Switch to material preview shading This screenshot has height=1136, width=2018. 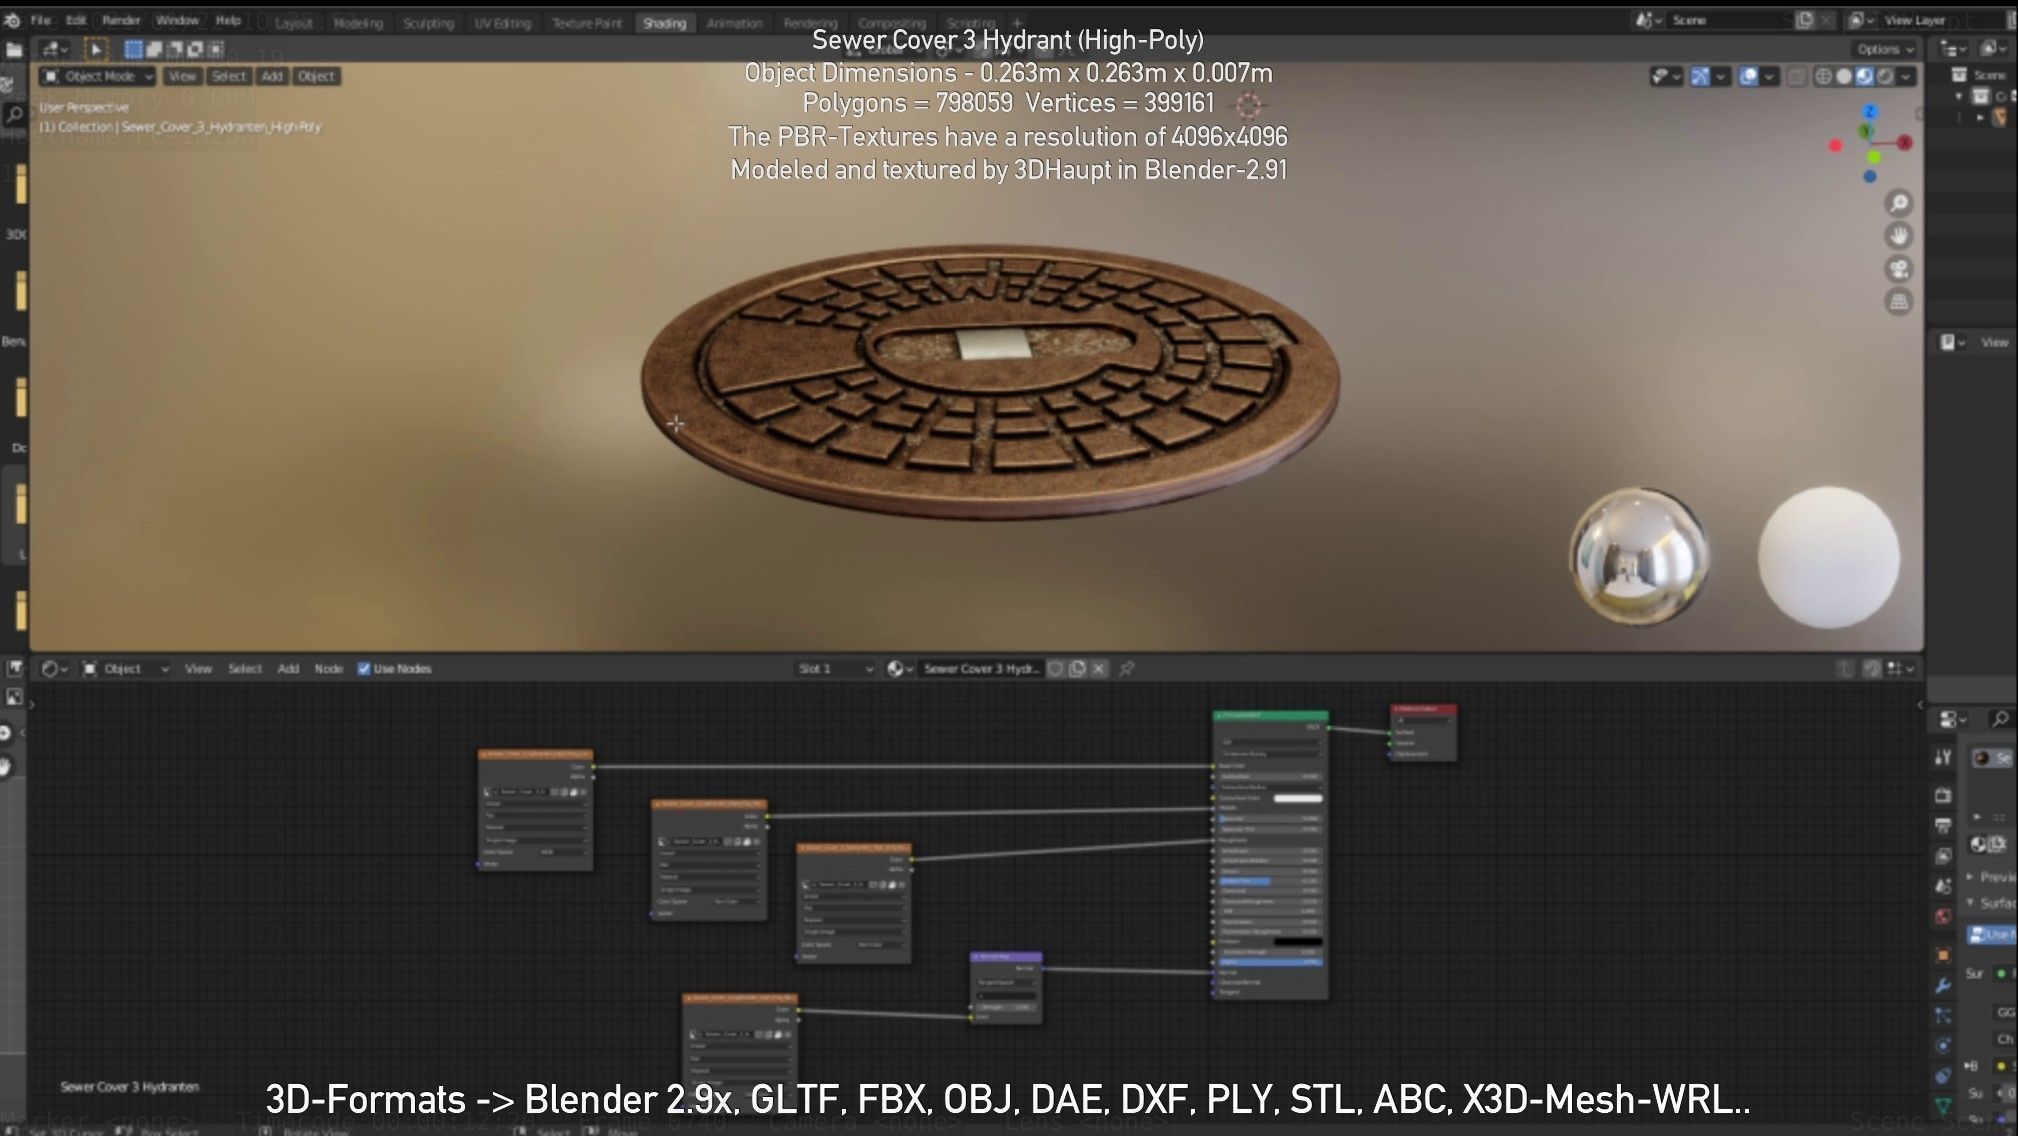click(1865, 76)
